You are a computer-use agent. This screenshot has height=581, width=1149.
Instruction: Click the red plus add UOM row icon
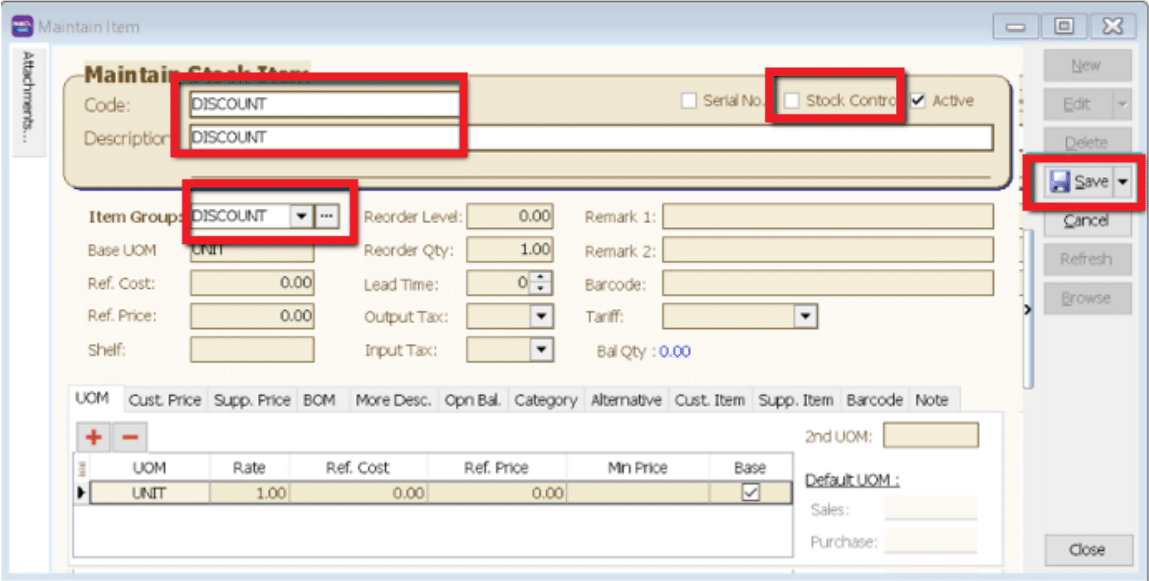[x=94, y=437]
